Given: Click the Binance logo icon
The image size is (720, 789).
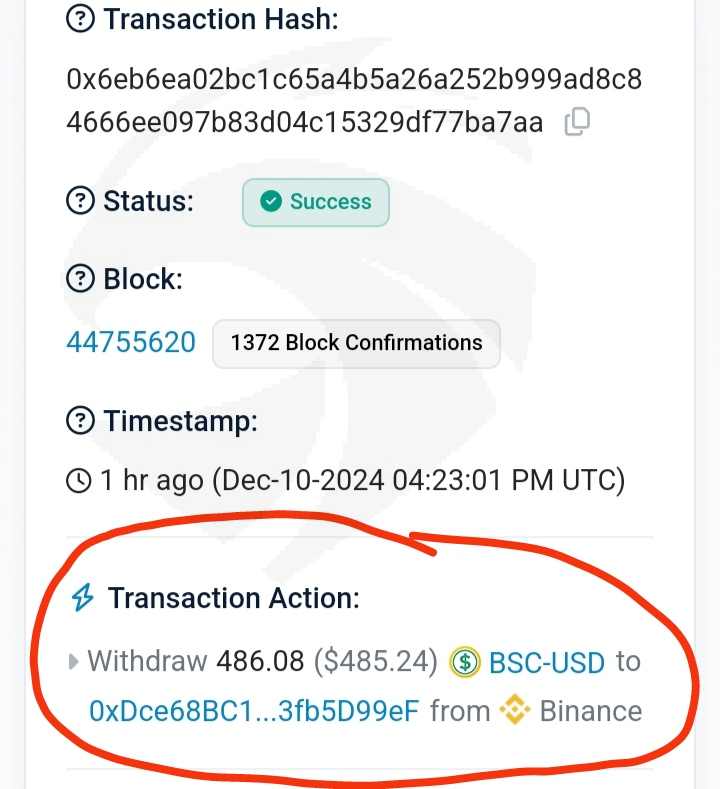Looking at the screenshot, I should click(516, 711).
